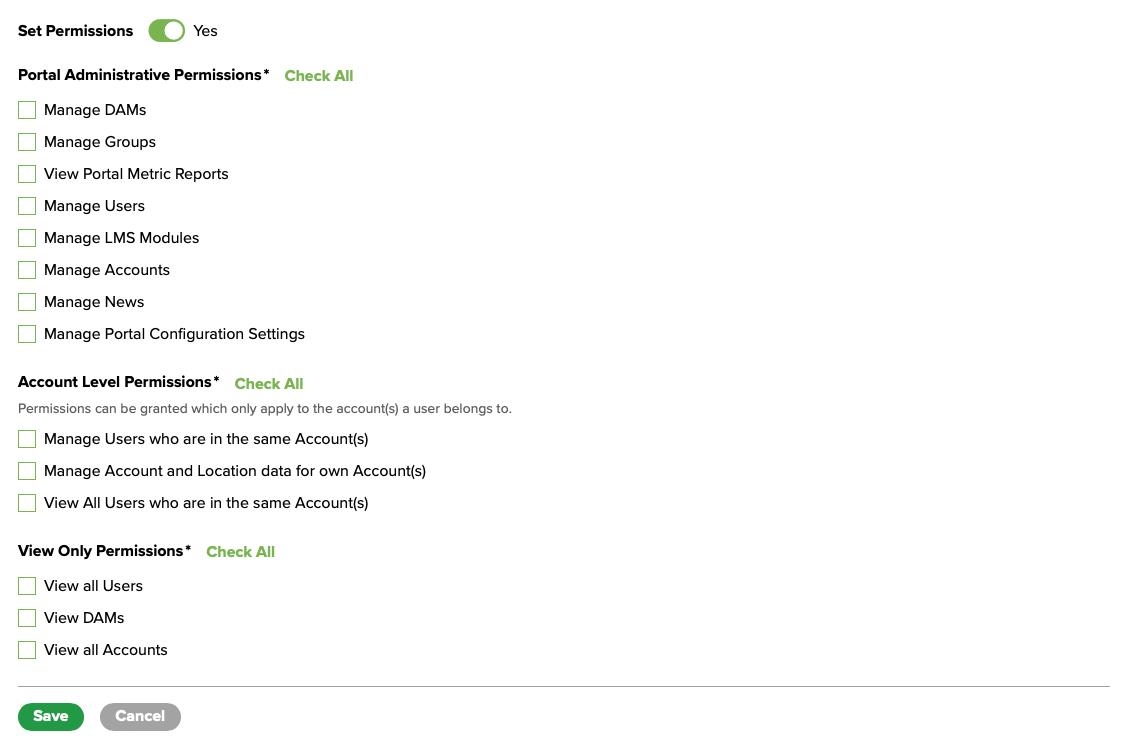Check the Manage LMS Modules box

(27, 238)
